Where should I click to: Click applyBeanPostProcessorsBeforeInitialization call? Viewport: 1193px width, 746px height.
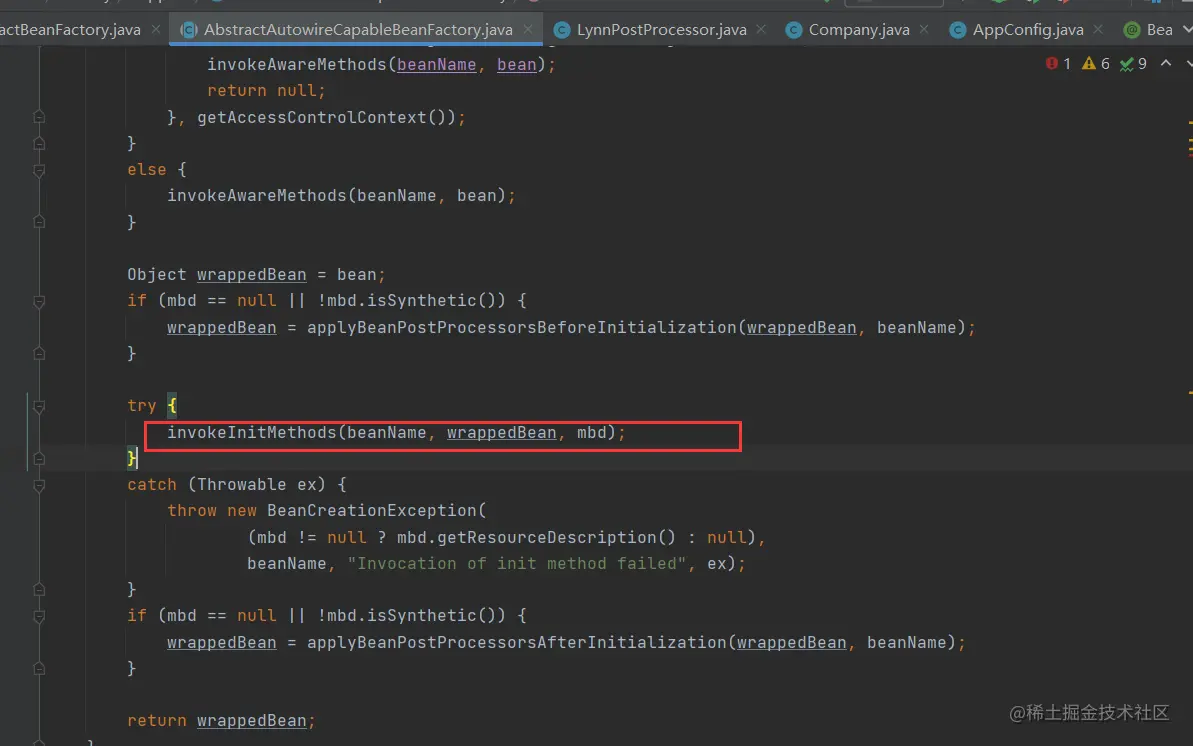tap(522, 327)
